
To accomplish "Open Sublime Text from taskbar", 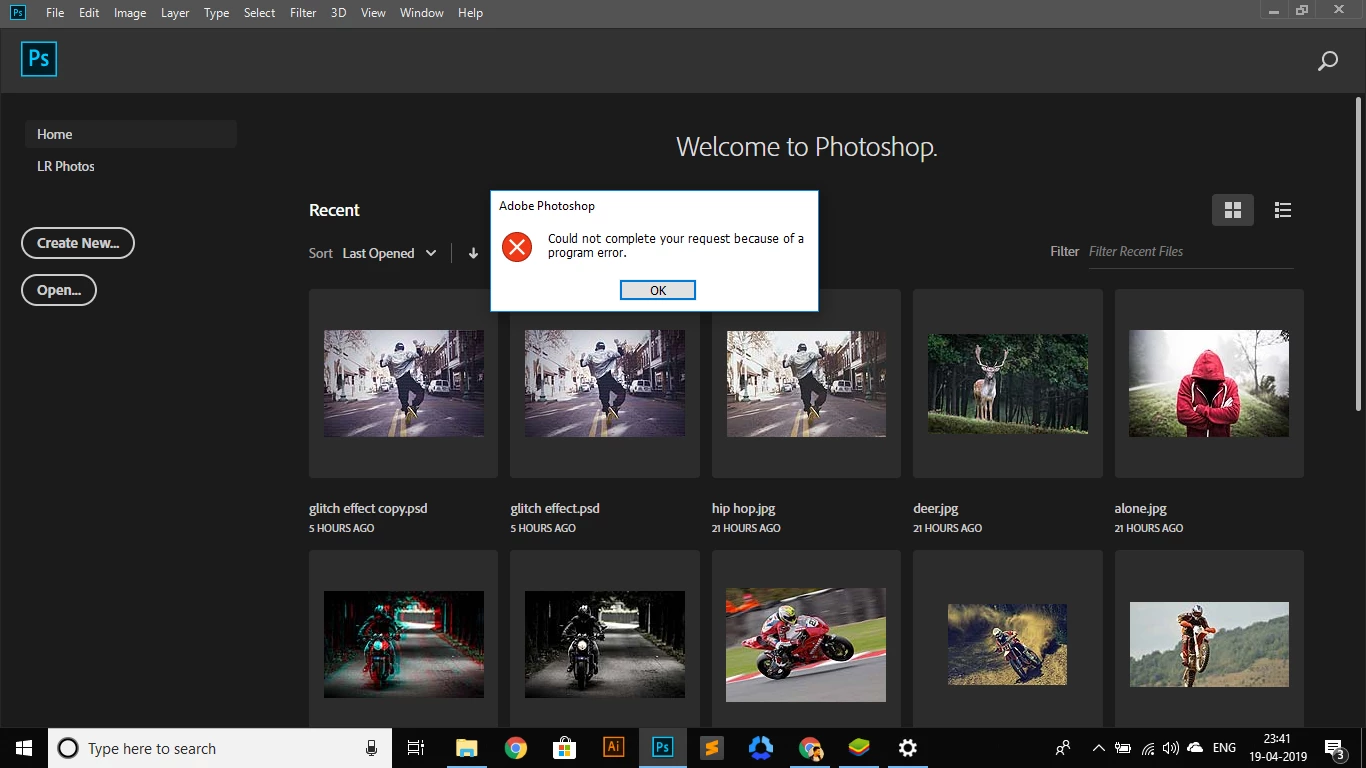I will [x=711, y=748].
